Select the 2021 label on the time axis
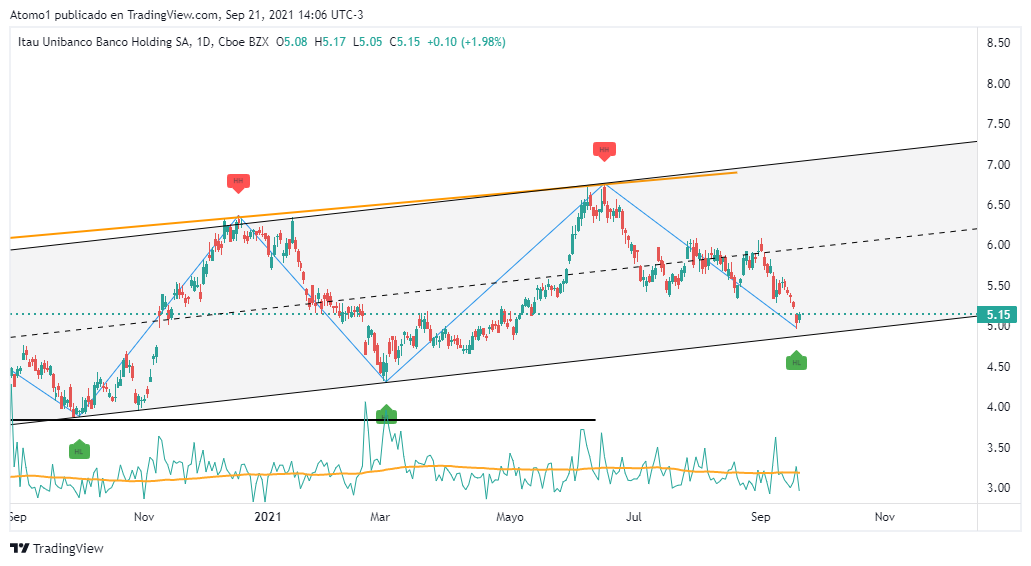This screenshot has width=1031, height=566. click(x=267, y=517)
